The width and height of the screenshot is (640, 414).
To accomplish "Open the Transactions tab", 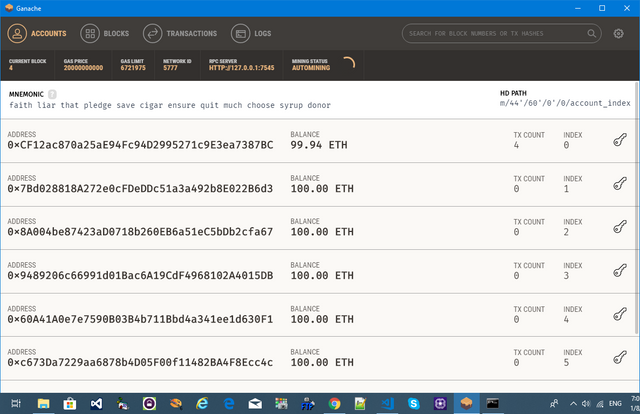I will coord(180,33).
